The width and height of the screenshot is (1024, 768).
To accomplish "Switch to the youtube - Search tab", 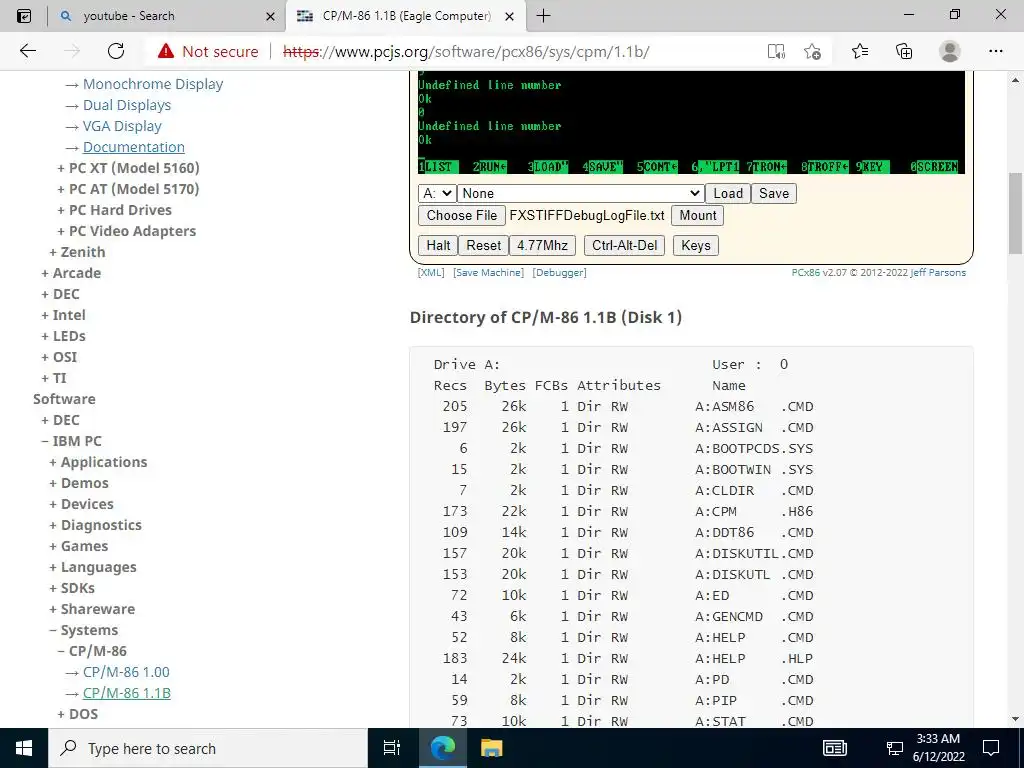I will pos(166,16).
